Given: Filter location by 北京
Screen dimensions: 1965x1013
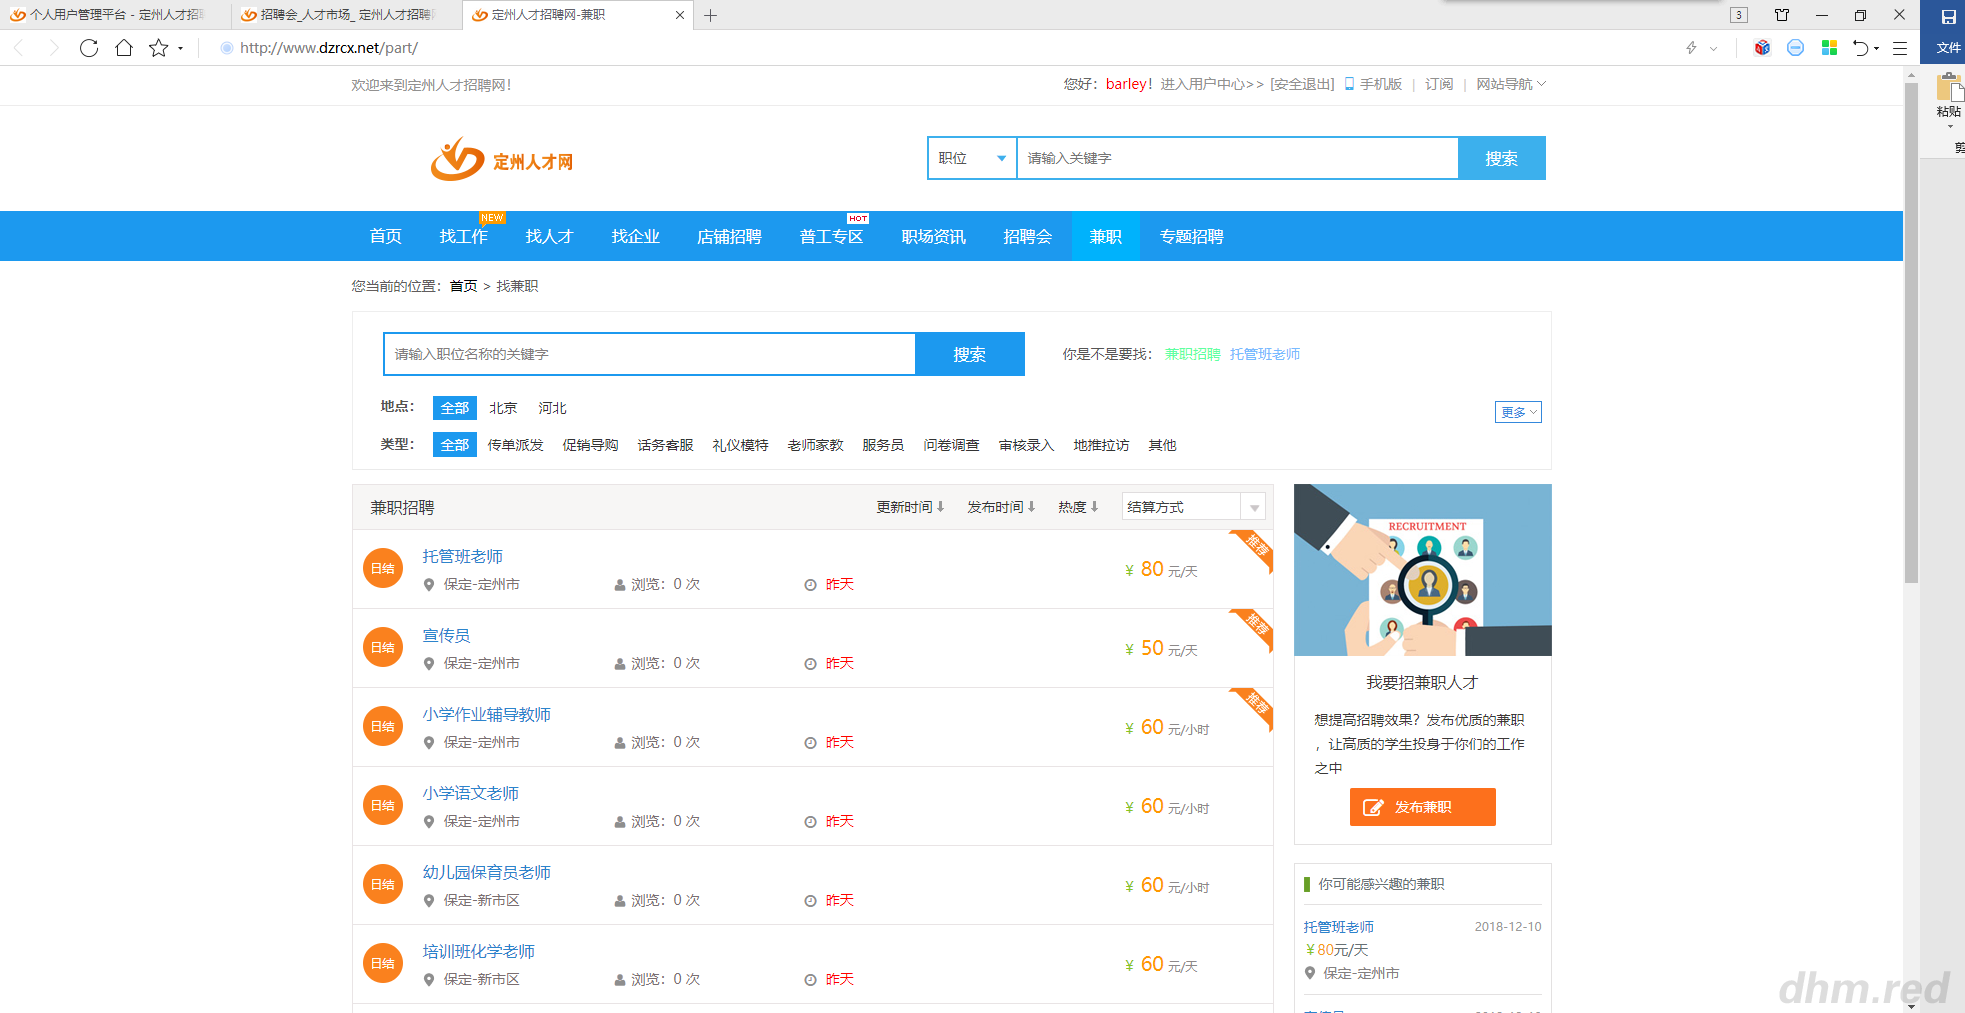Looking at the screenshot, I should (503, 408).
